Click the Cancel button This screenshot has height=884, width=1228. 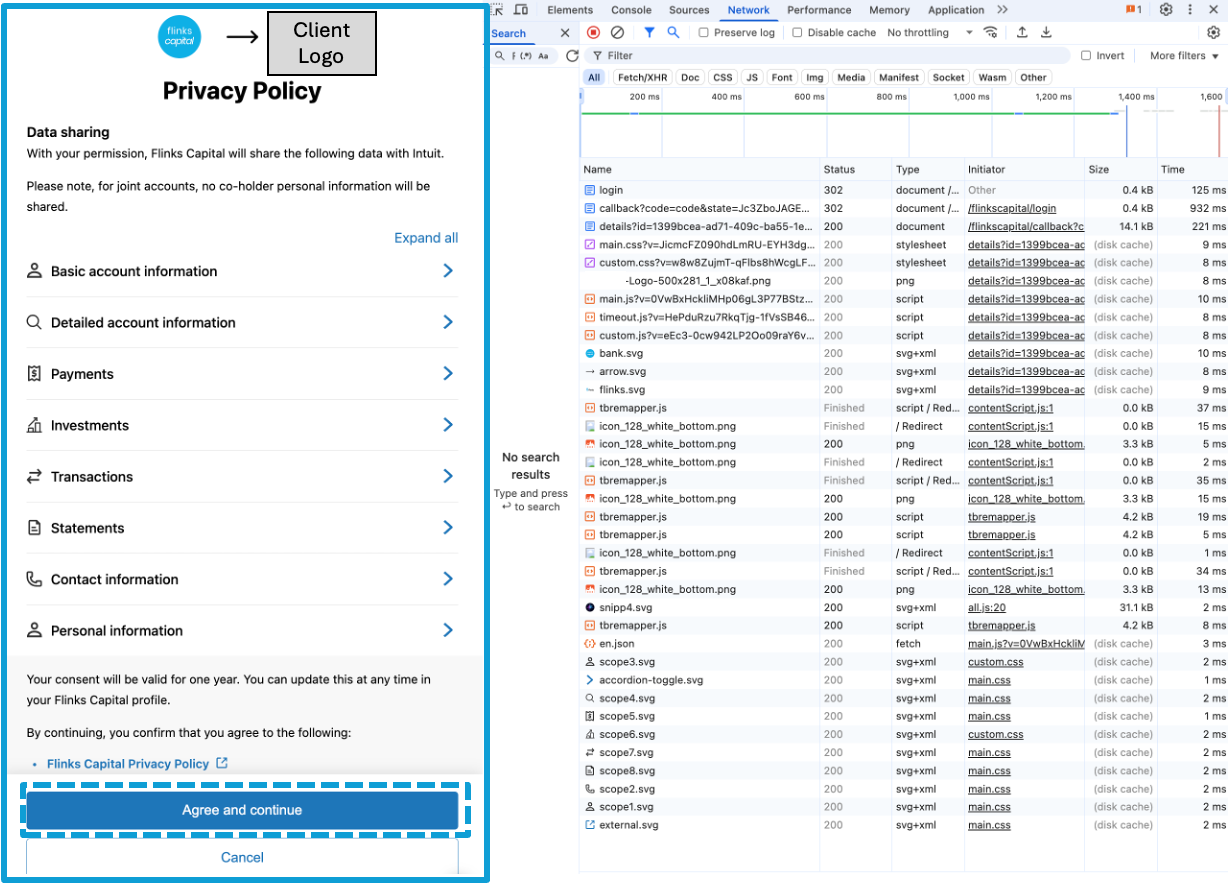click(242, 857)
